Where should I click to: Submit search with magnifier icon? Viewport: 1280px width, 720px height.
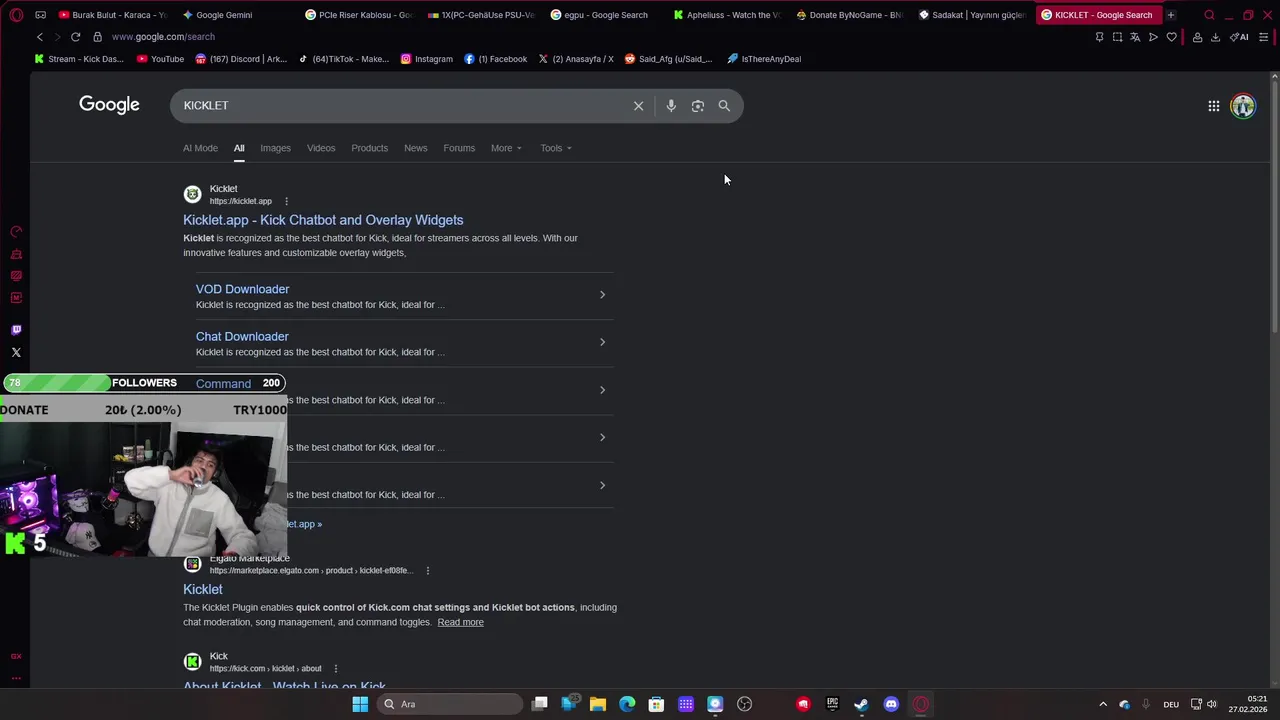point(724,106)
